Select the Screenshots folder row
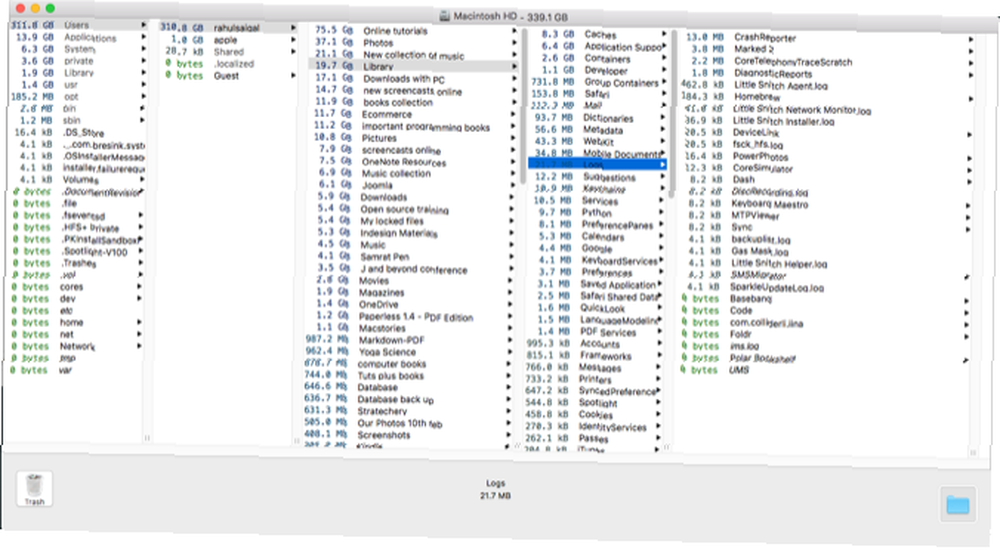1000x550 pixels. pos(407,435)
